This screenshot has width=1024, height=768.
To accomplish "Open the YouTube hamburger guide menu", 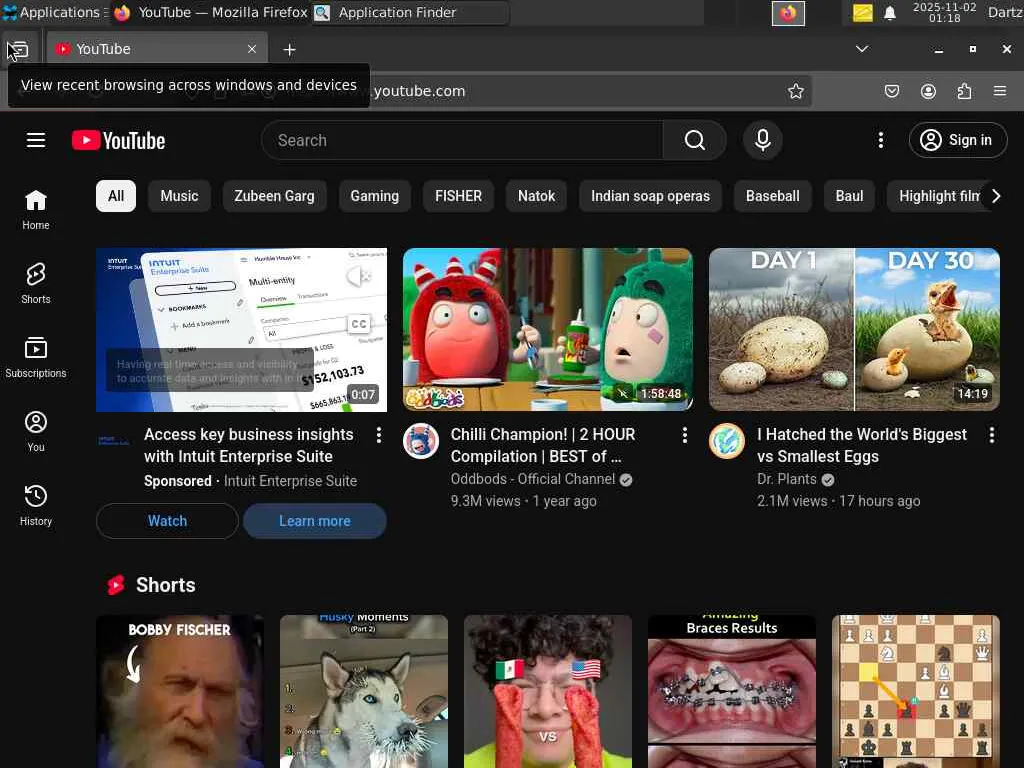I will tap(36, 140).
